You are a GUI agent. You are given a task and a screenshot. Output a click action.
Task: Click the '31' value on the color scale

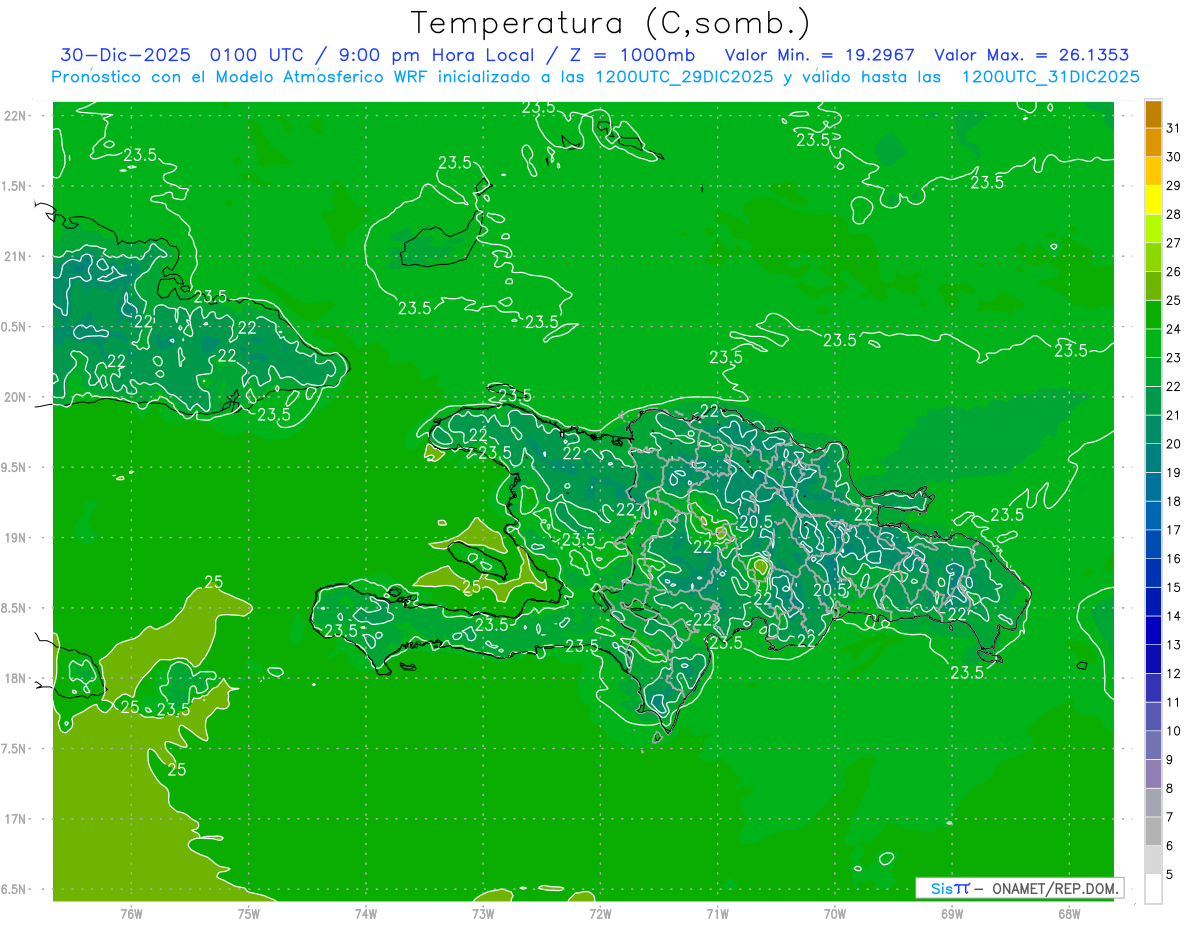[x=1173, y=128]
